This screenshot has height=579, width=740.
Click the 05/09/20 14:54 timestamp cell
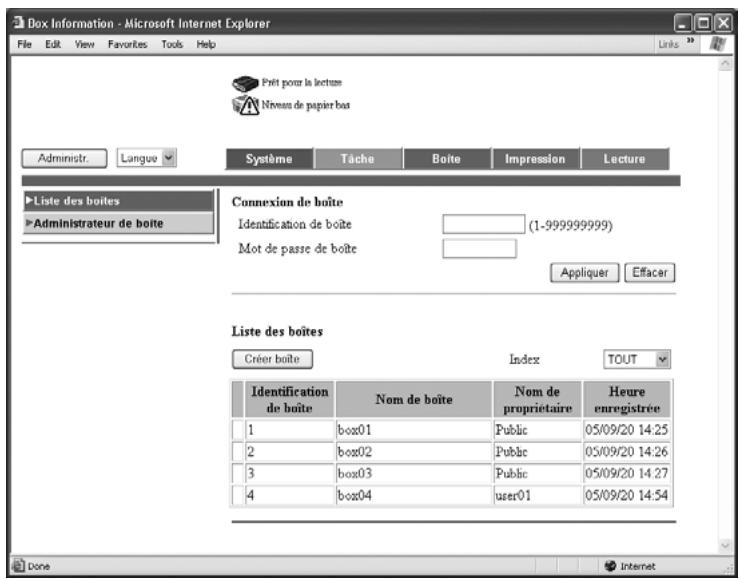coord(627,495)
